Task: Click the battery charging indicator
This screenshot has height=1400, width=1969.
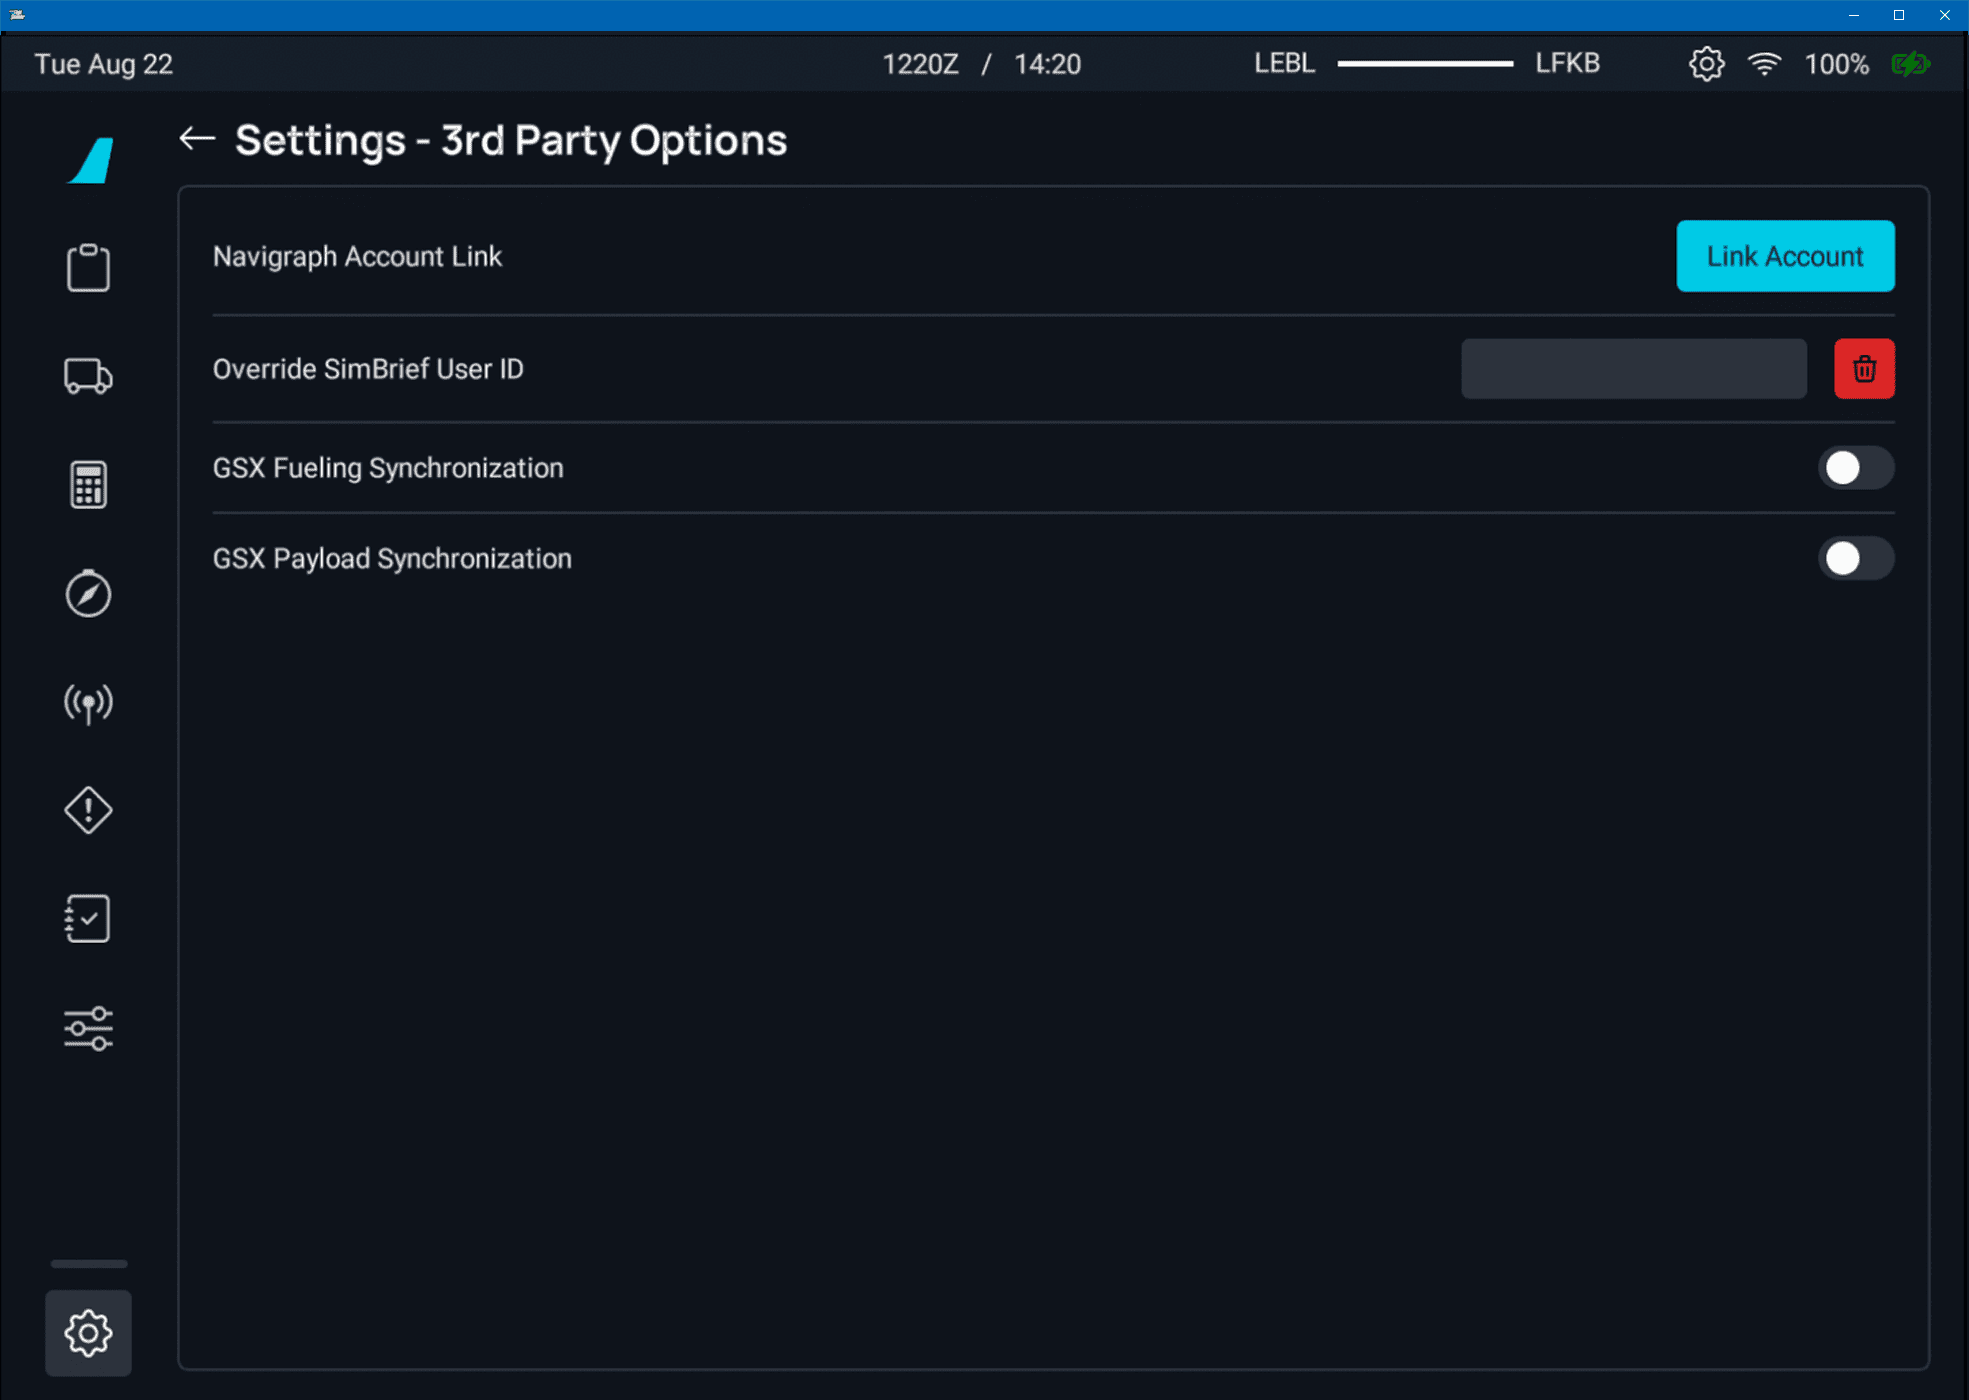Action: click(1910, 64)
